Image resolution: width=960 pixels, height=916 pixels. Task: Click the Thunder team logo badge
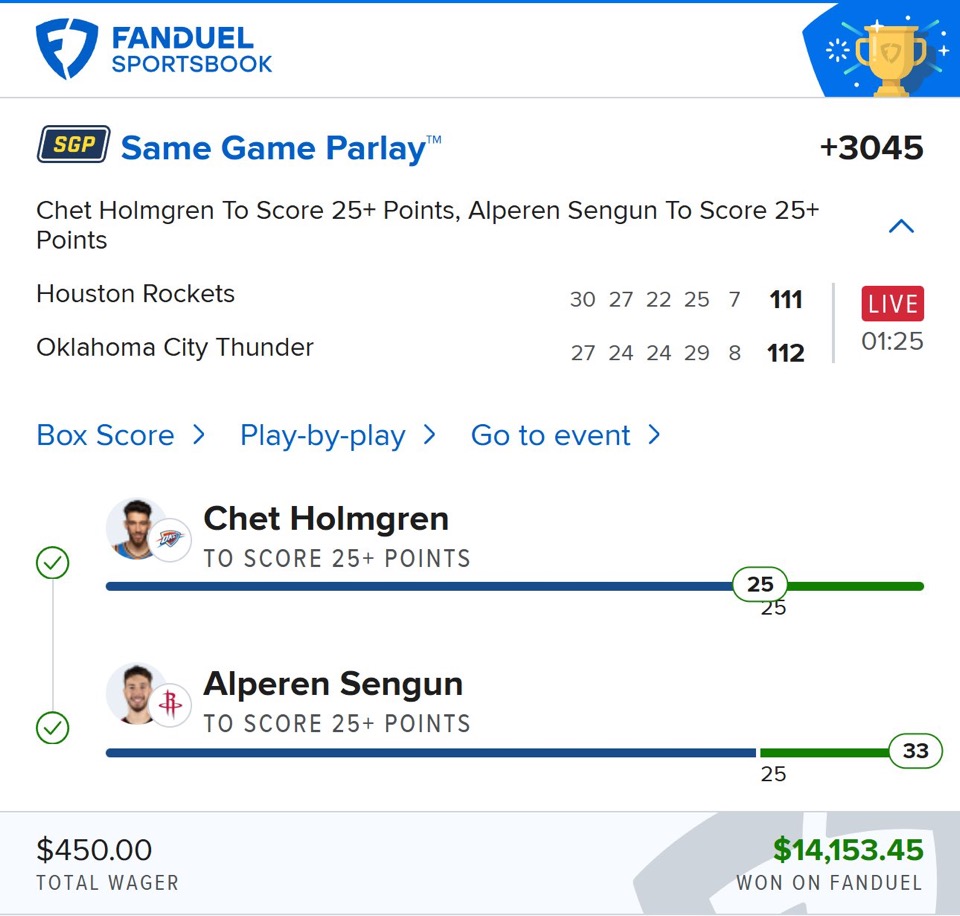pyautogui.click(x=170, y=540)
